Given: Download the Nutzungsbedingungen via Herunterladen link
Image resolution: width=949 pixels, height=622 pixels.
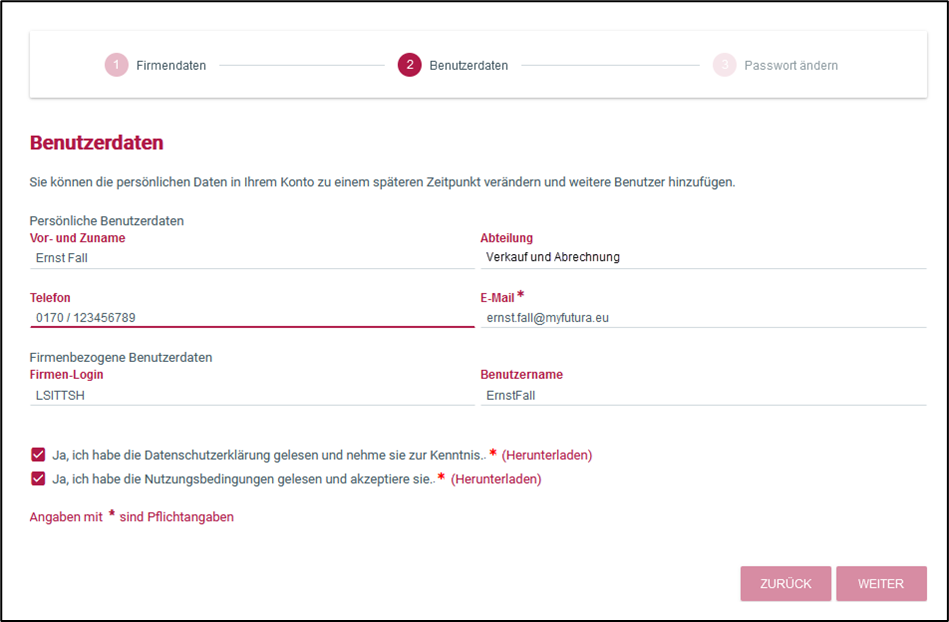Looking at the screenshot, I should (x=496, y=479).
